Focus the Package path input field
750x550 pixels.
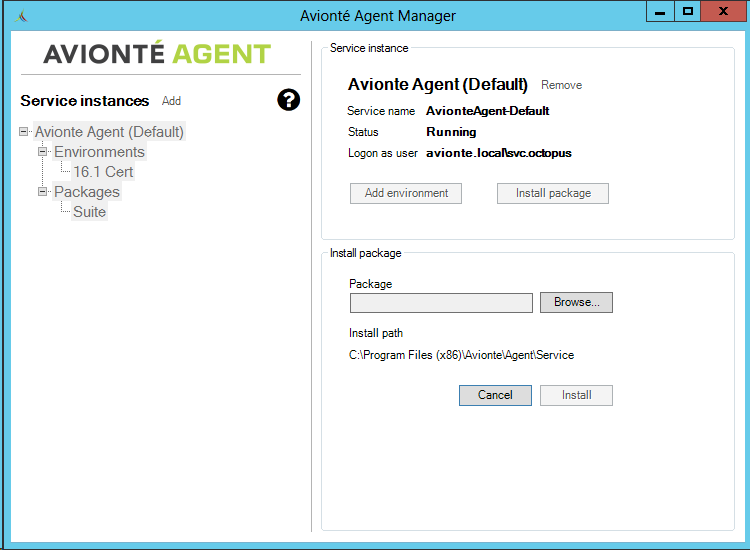(x=441, y=303)
